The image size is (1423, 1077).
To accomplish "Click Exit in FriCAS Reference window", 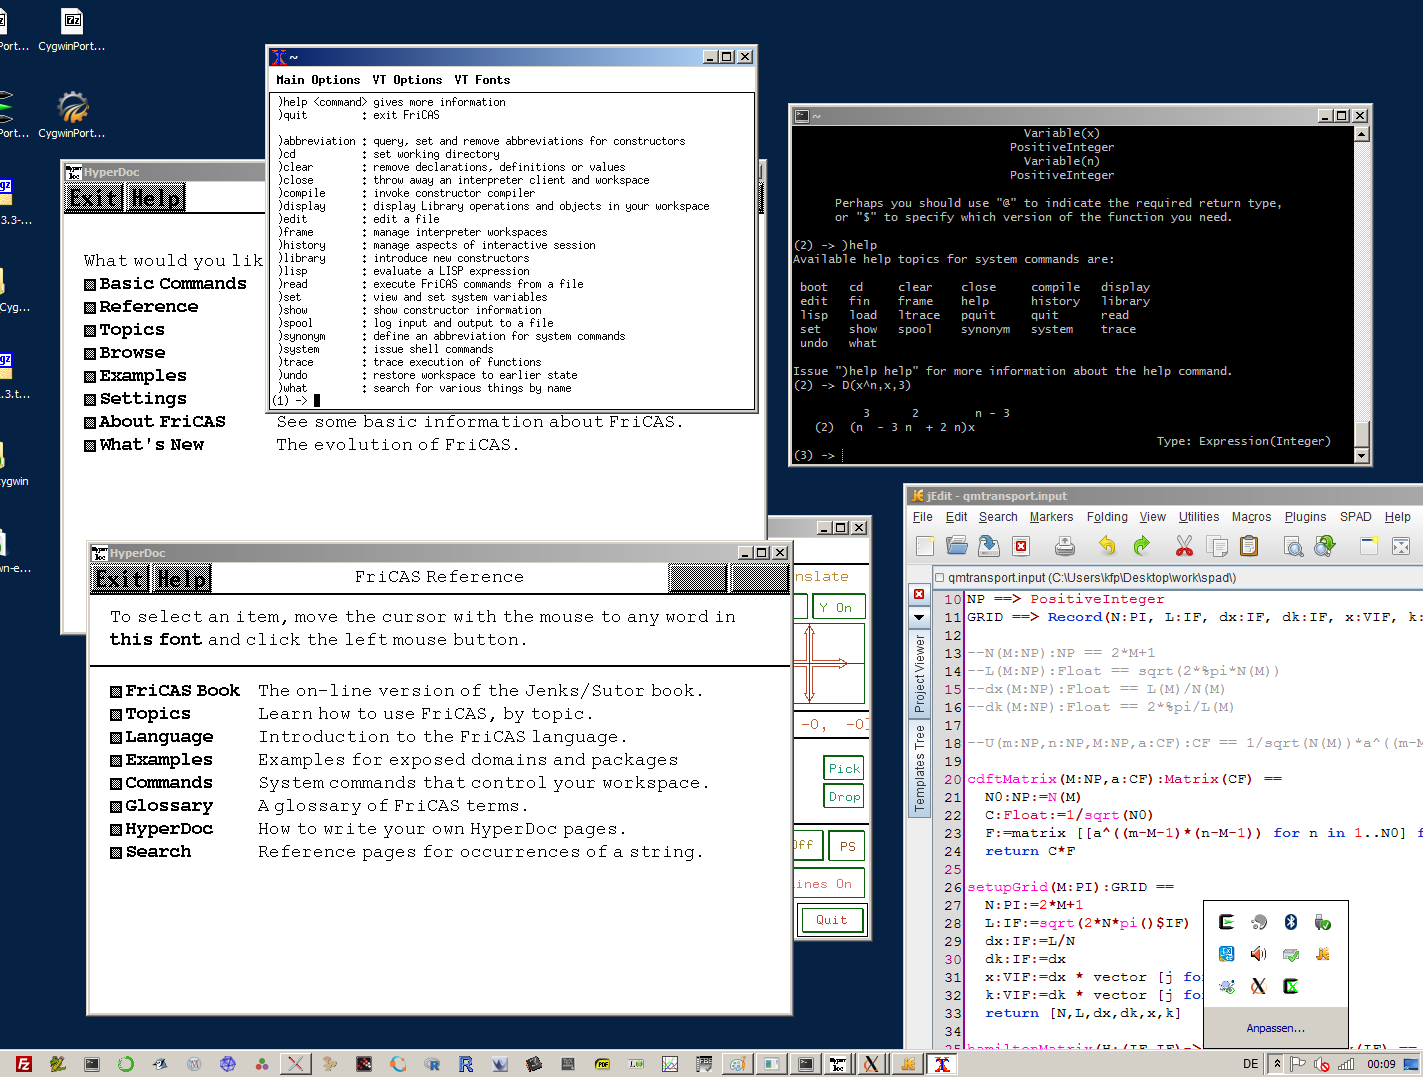I will click(x=120, y=578).
